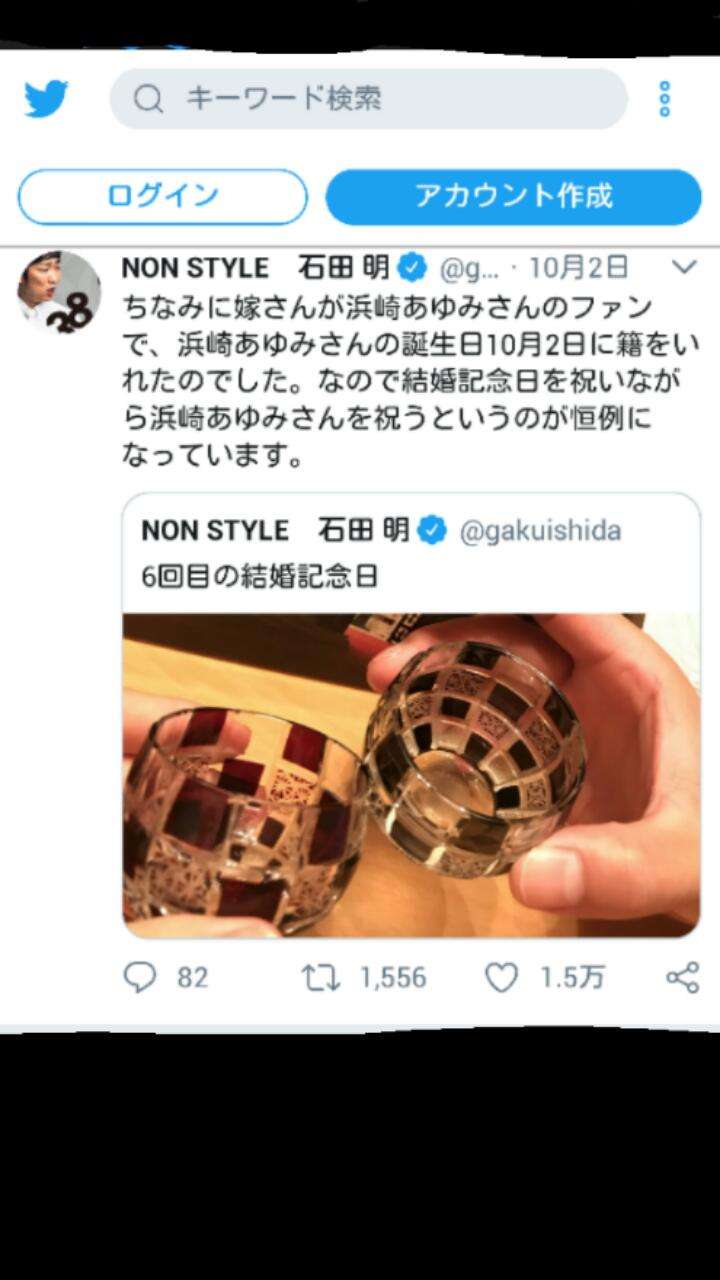
Task: Open the main tweet text body
Action: coord(410,383)
